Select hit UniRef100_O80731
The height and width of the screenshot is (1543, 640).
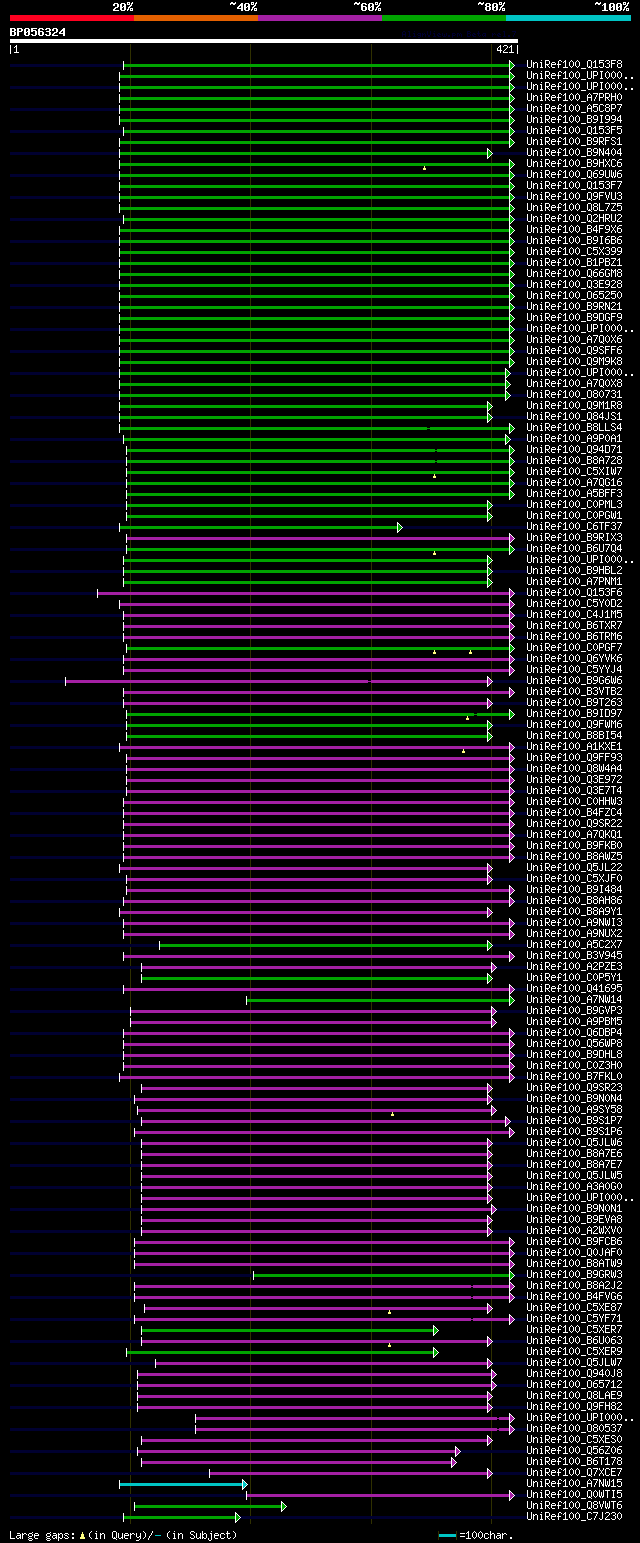(574, 395)
